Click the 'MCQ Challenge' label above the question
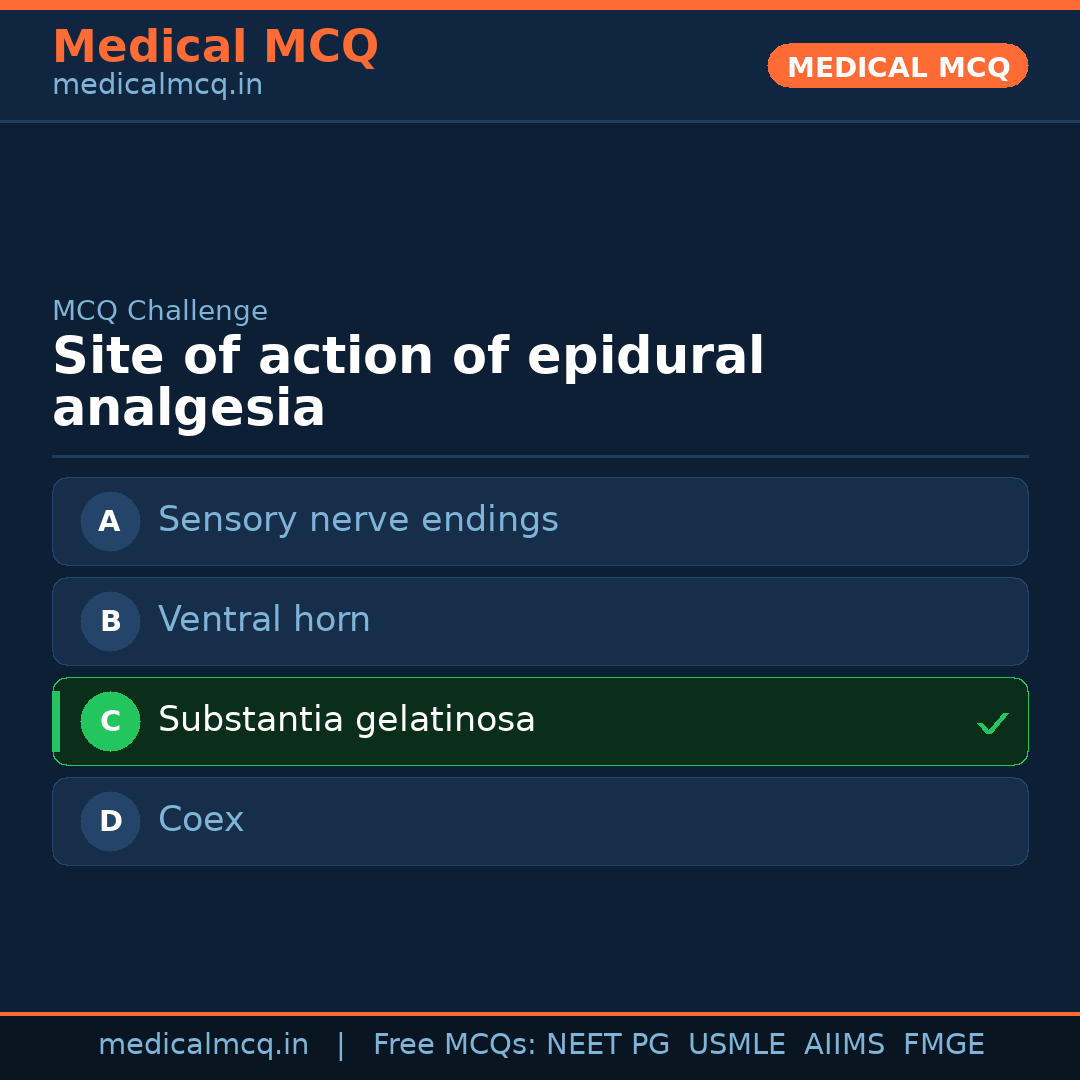This screenshot has width=1080, height=1080. pyautogui.click(x=160, y=311)
